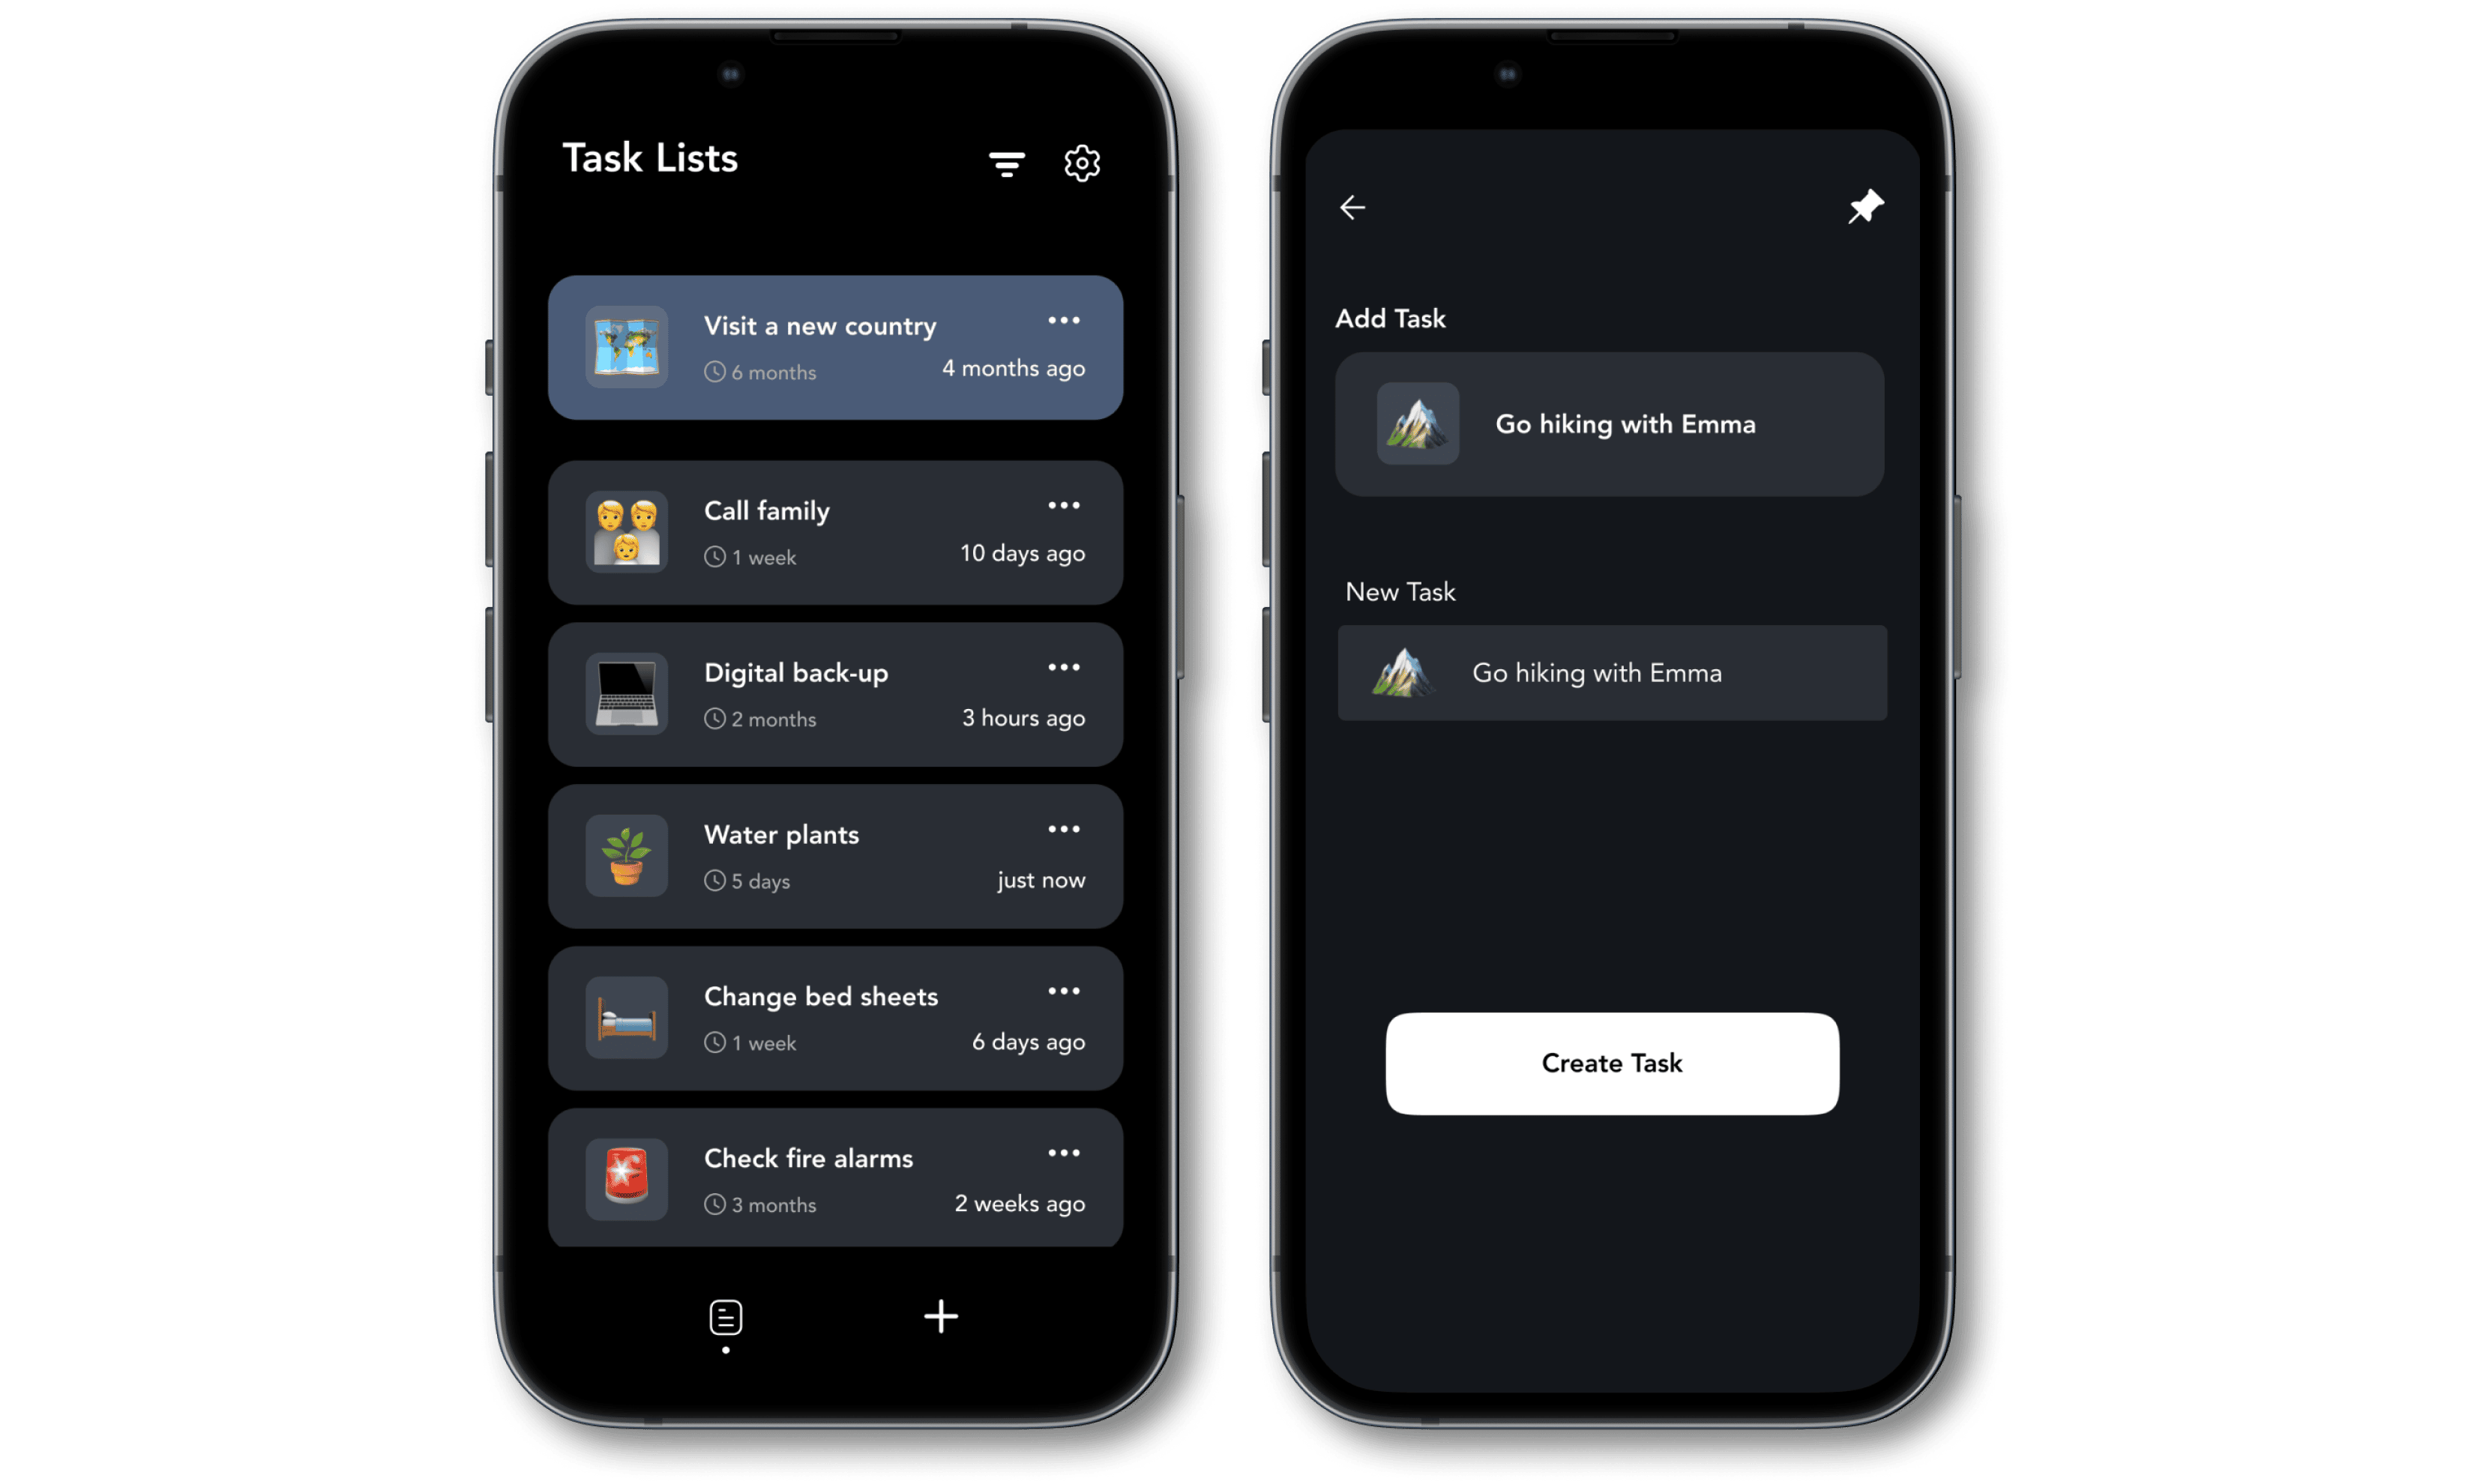Open settings via gear icon
2483x1484 pixels.
(x=1083, y=164)
